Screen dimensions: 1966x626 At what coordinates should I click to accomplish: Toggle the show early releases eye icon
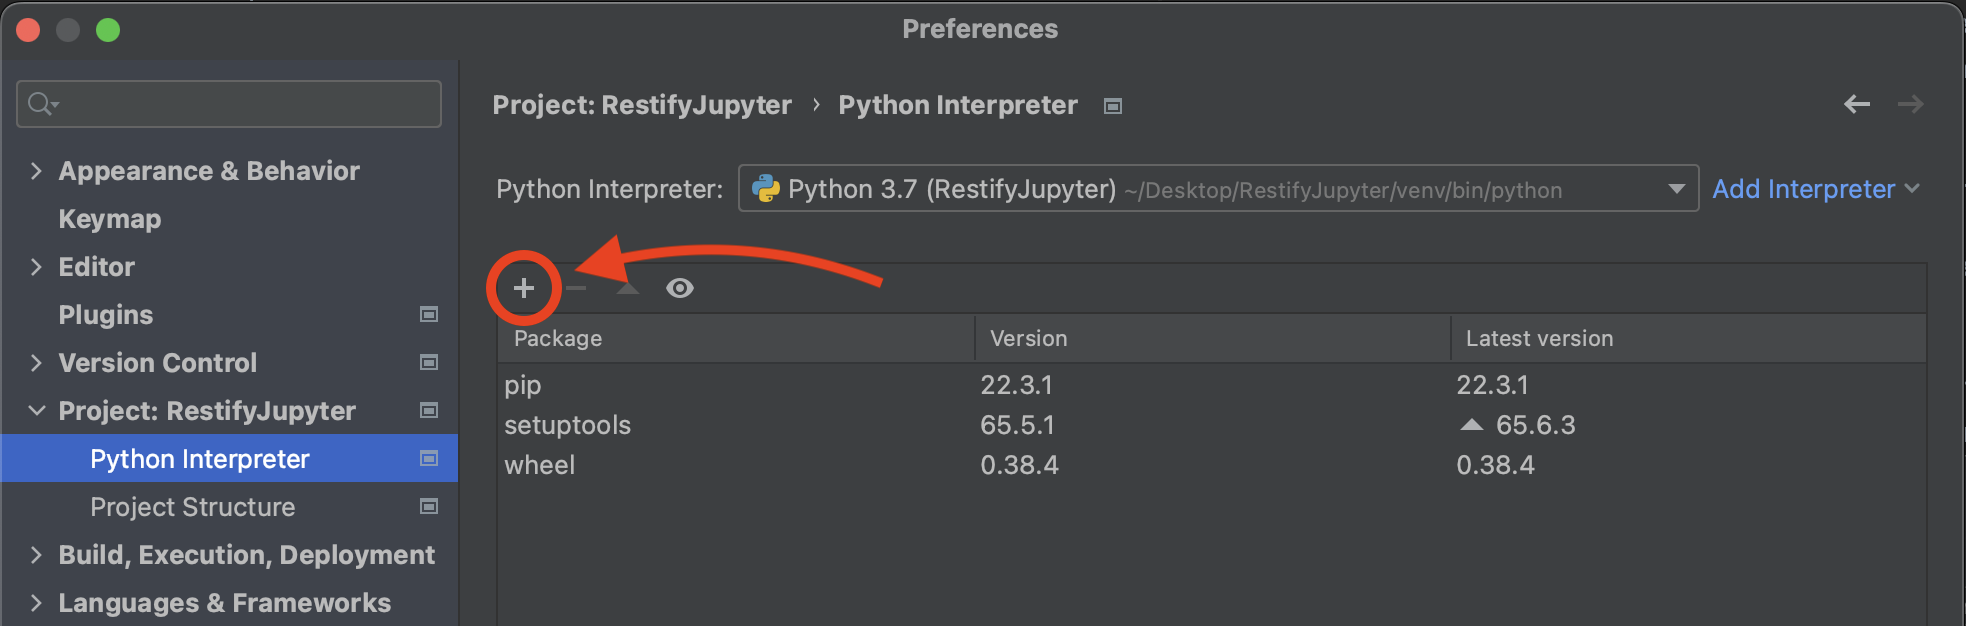click(x=680, y=288)
